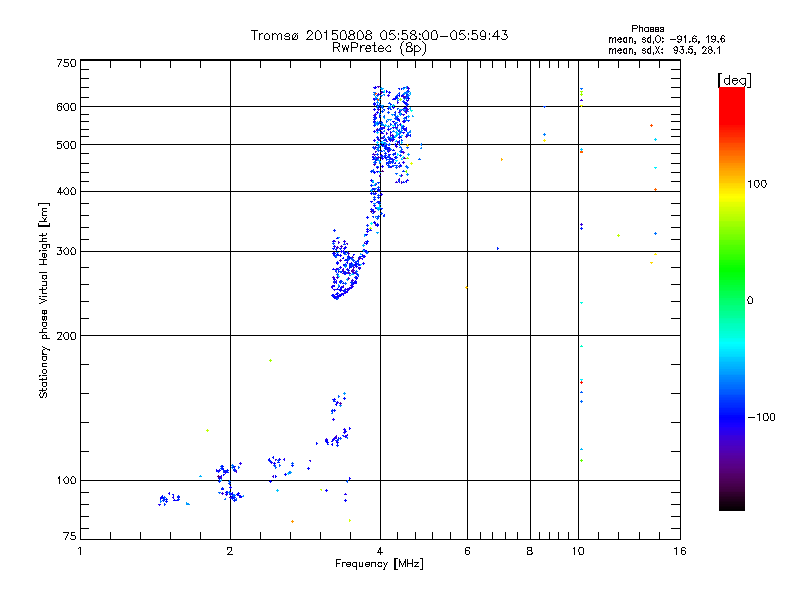This screenshot has height=600, width=800.
Task: Click the x-axis tick label '10'
Action: click(578, 551)
